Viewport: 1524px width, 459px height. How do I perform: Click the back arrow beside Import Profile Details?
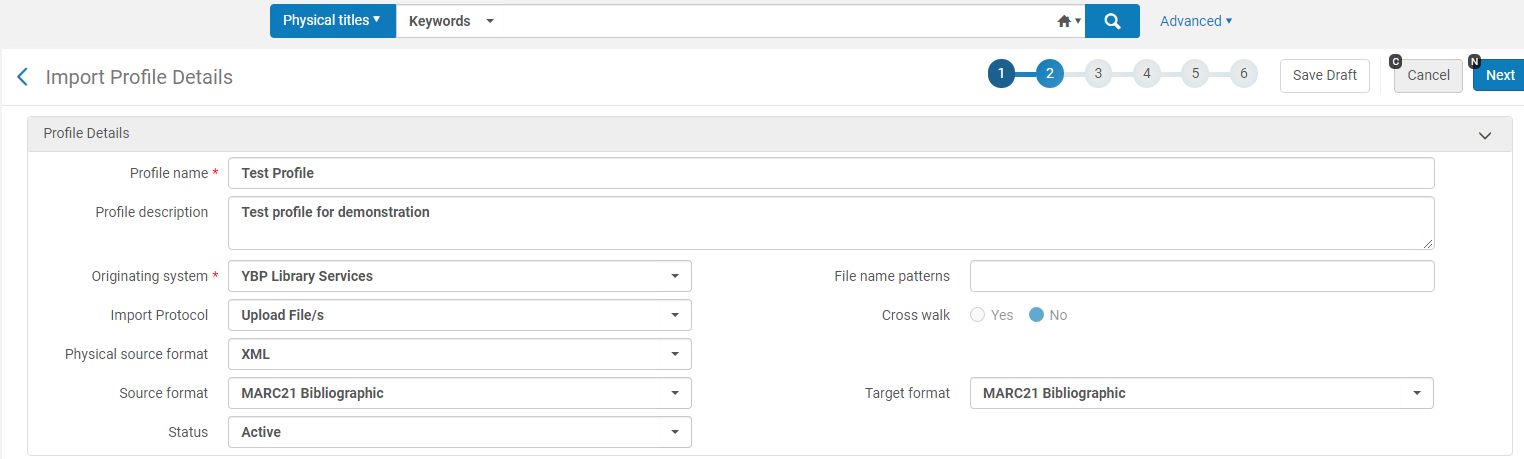[23, 77]
